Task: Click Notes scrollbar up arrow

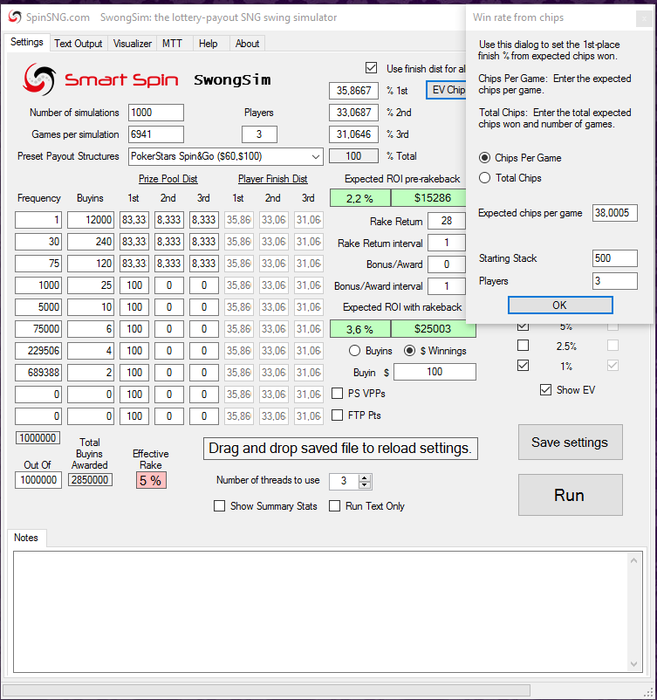Action: [634, 560]
